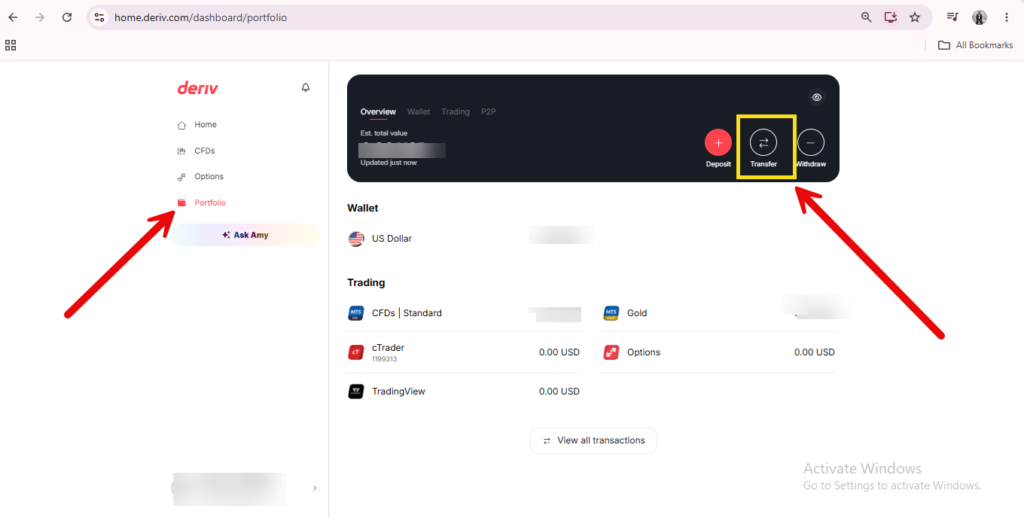This screenshot has height=518, width=1024.
Task: Click the TradingView black icon
Action: (355, 392)
